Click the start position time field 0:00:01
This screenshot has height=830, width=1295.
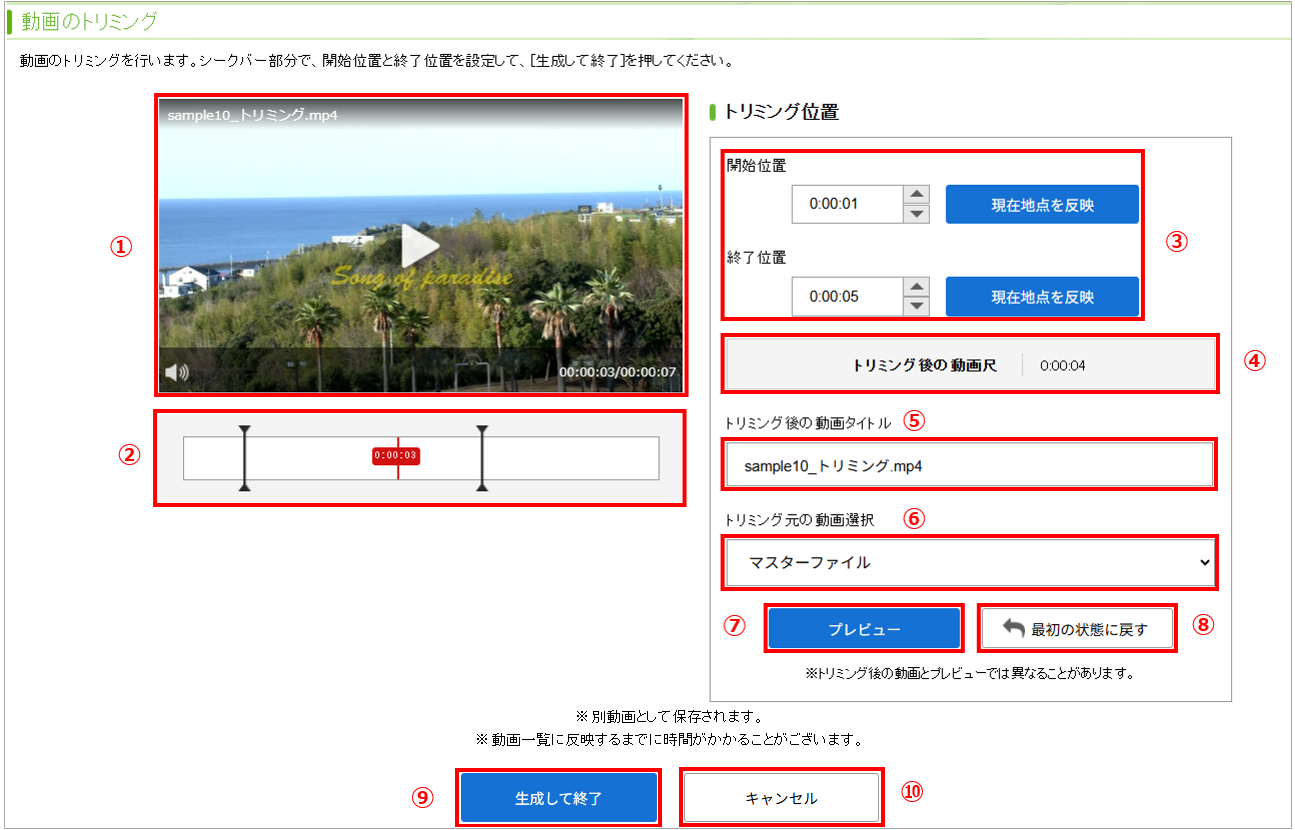(847, 204)
